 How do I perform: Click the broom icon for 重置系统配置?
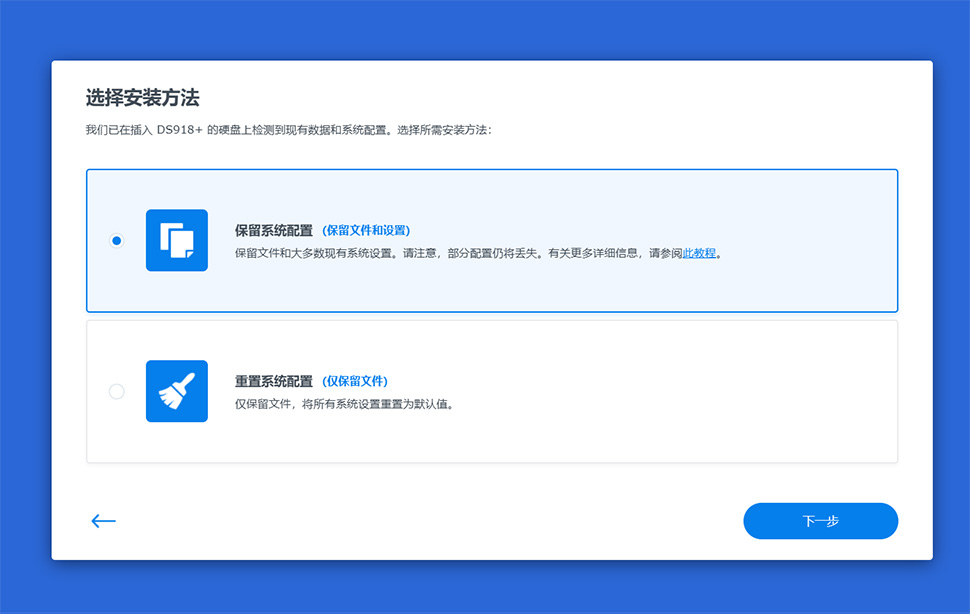coord(177,391)
